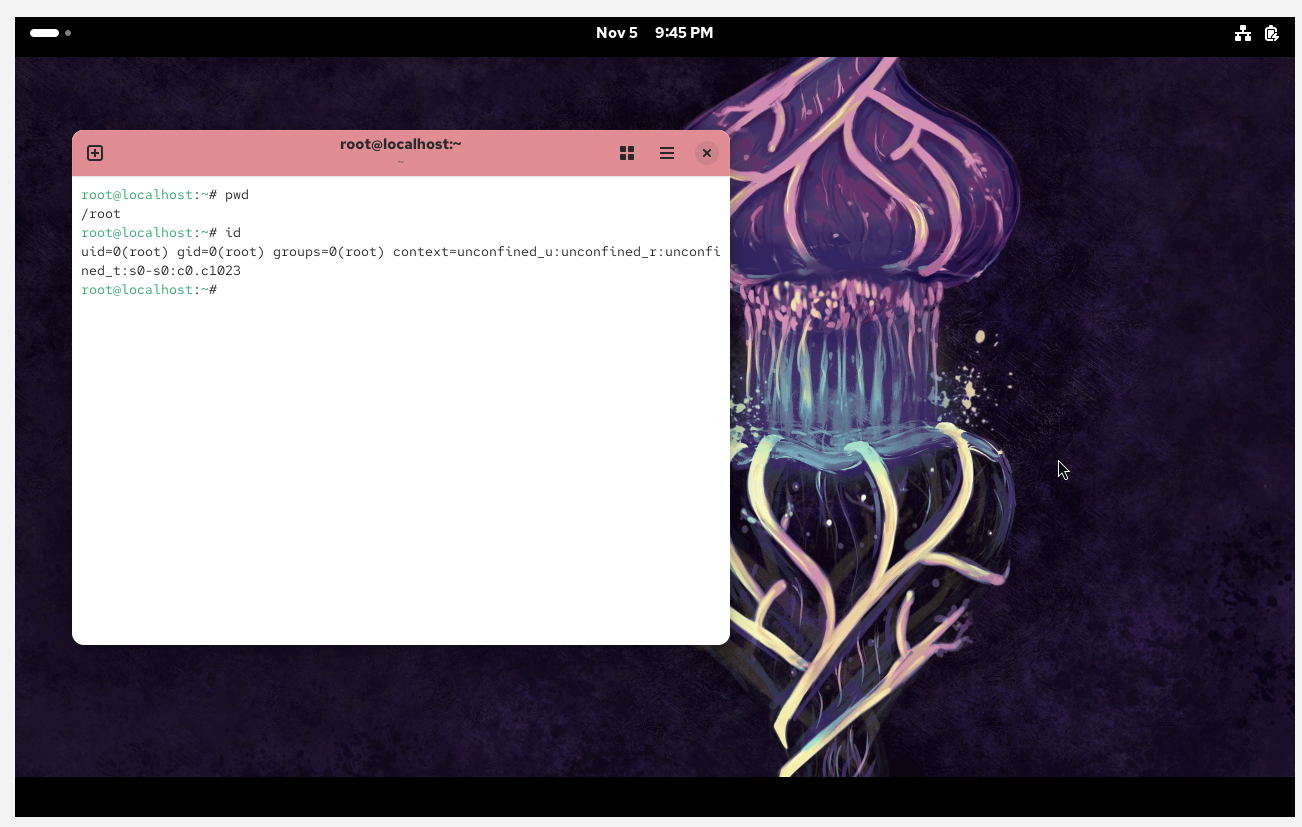Click the ned_t:s0-s0:c0.c1023 output line
The height and width of the screenshot is (827, 1302).
click(x=161, y=271)
